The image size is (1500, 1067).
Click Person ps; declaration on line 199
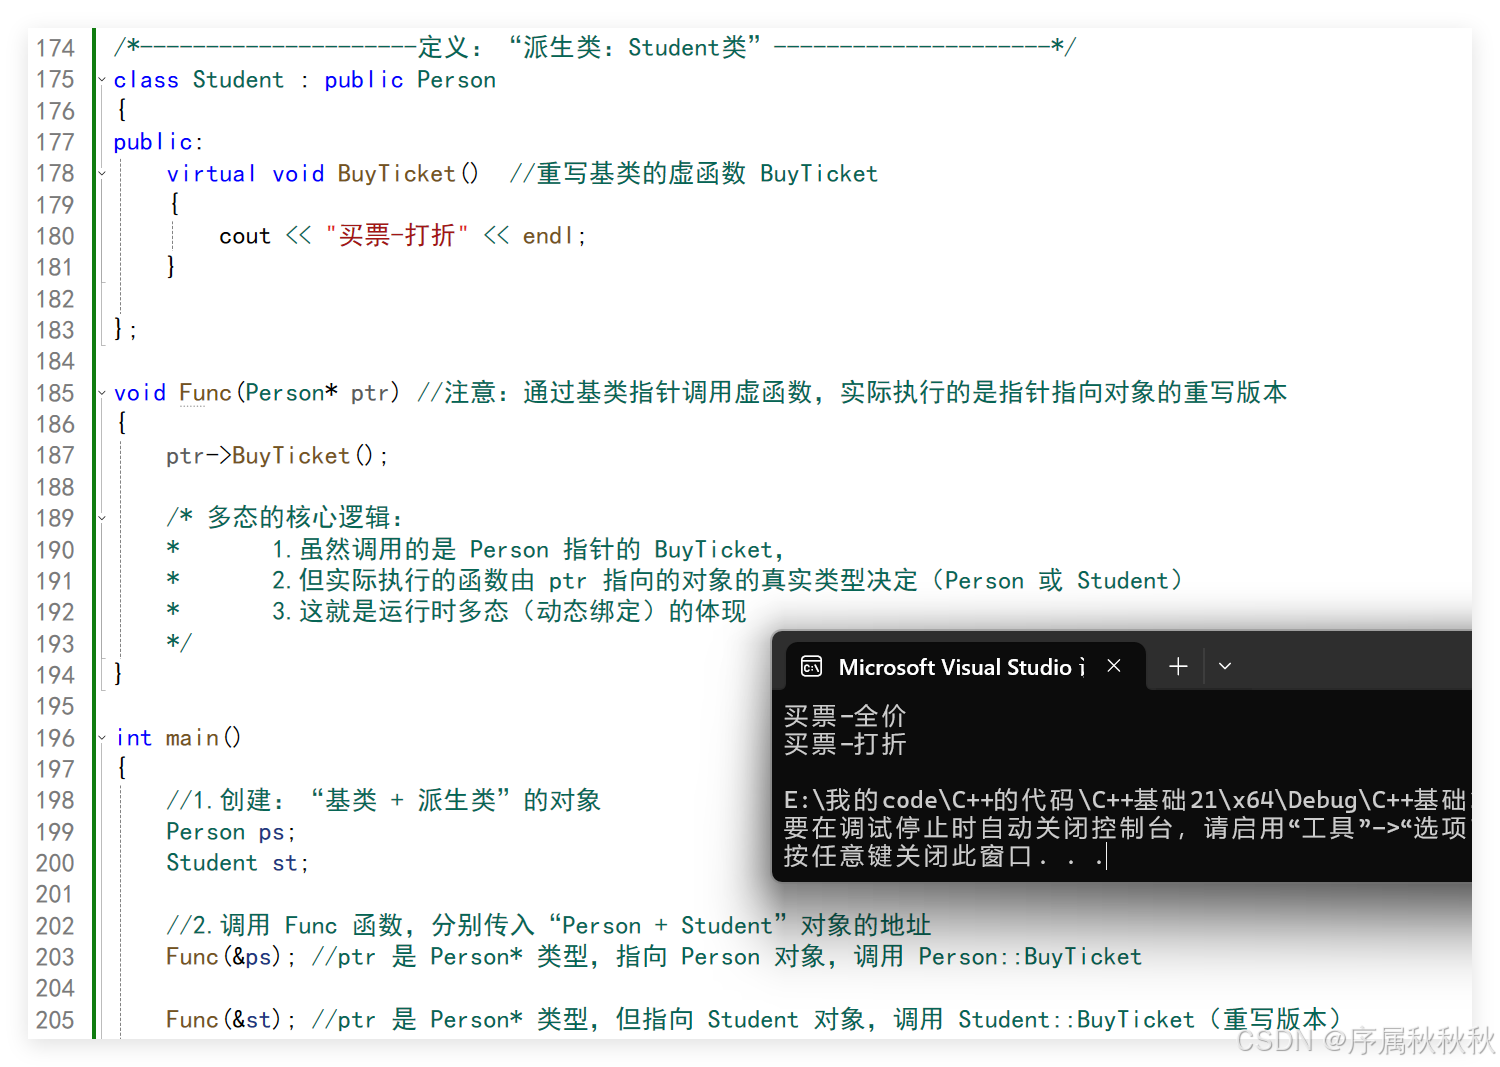tap(231, 832)
